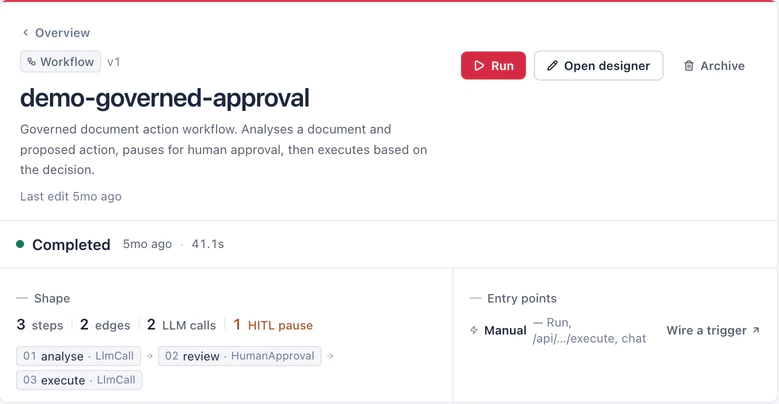Click the link icon in Workflow badge
The height and width of the screenshot is (404, 779).
tap(31, 62)
